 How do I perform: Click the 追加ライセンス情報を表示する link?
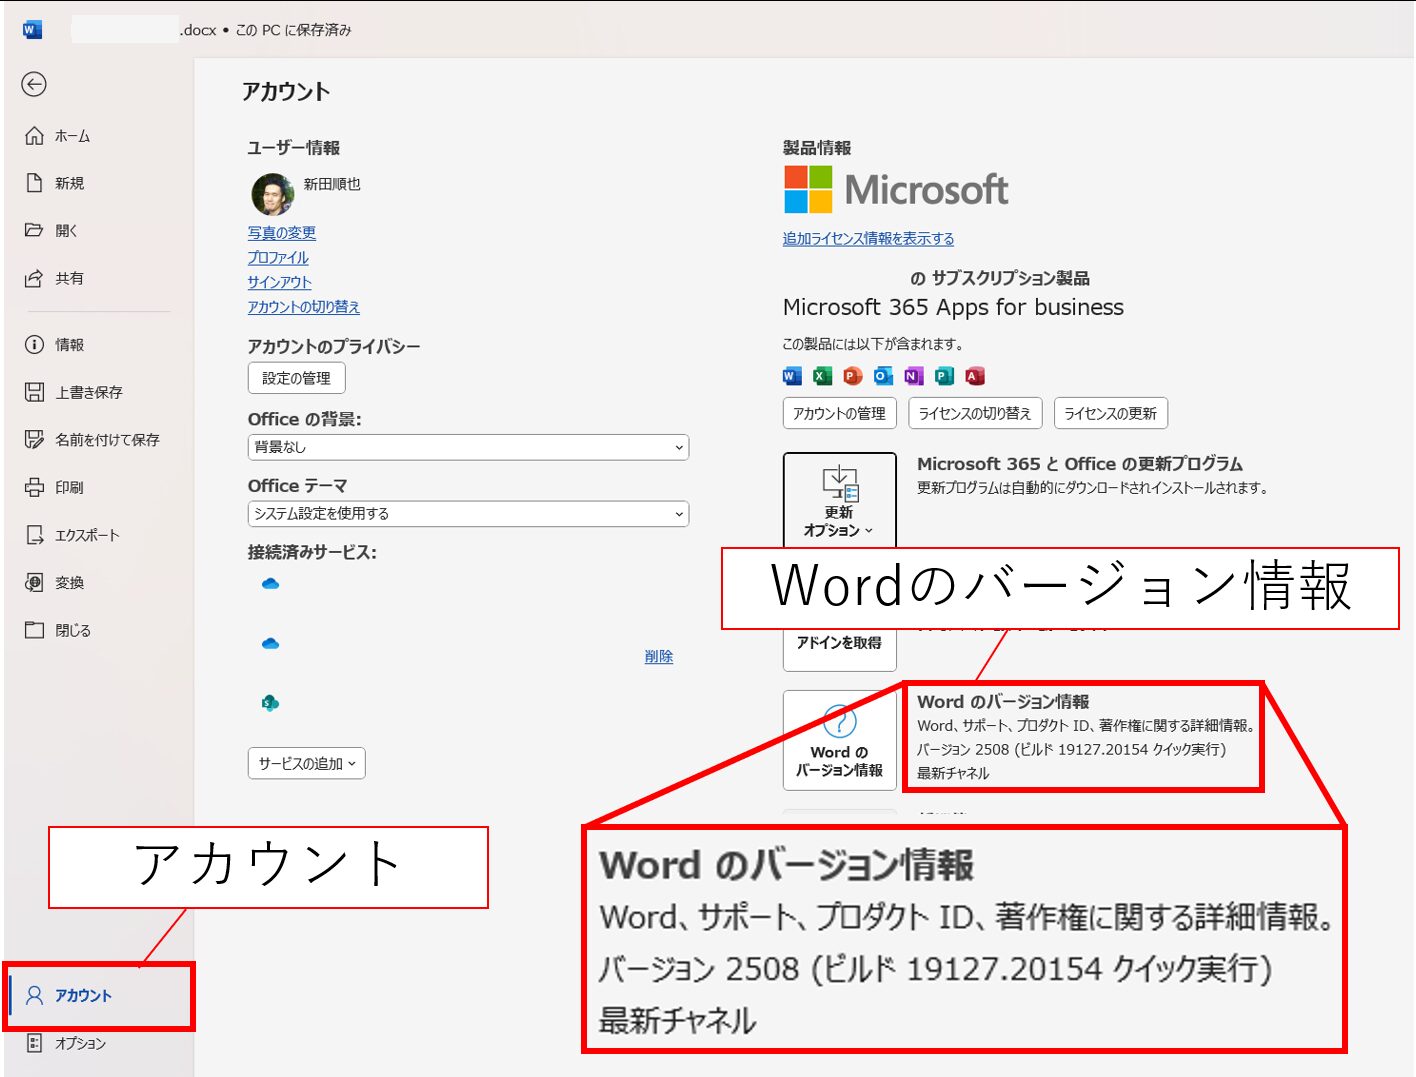[868, 239]
